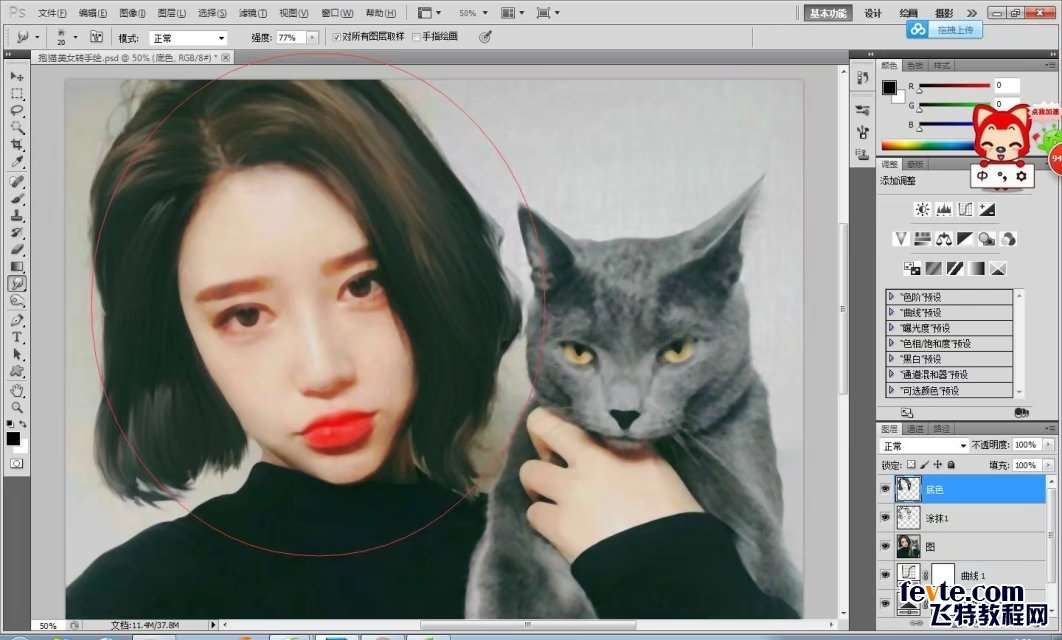Screen dimensions: 1062x640
Task: Show more workspaces chevron
Action: (972, 13)
